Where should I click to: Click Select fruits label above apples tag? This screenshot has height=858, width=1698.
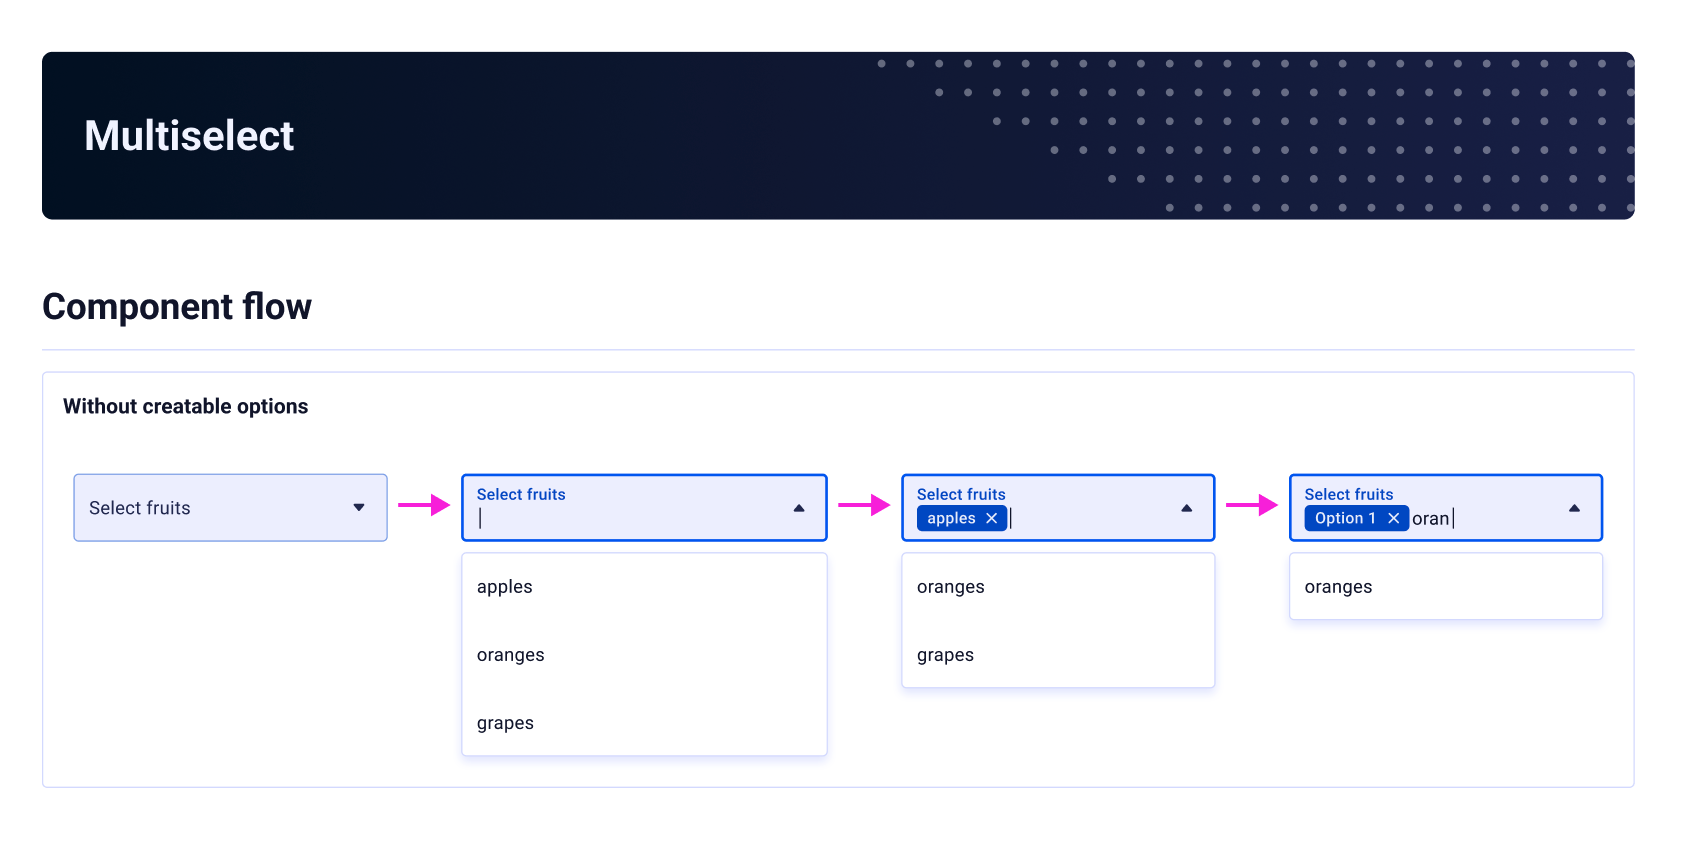pyautogui.click(x=961, y=494)
